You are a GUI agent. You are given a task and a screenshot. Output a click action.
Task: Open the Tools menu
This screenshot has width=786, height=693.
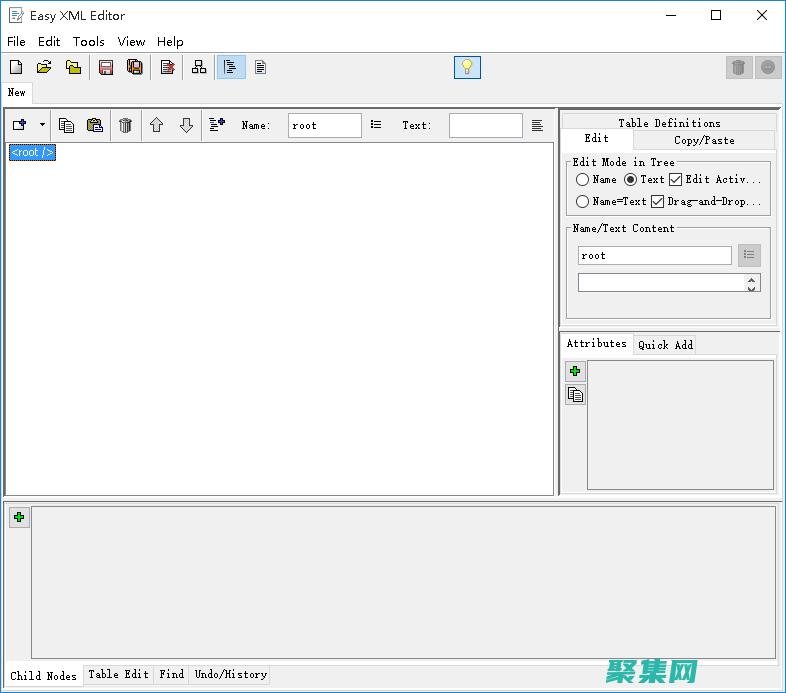[x=88, y=42]
